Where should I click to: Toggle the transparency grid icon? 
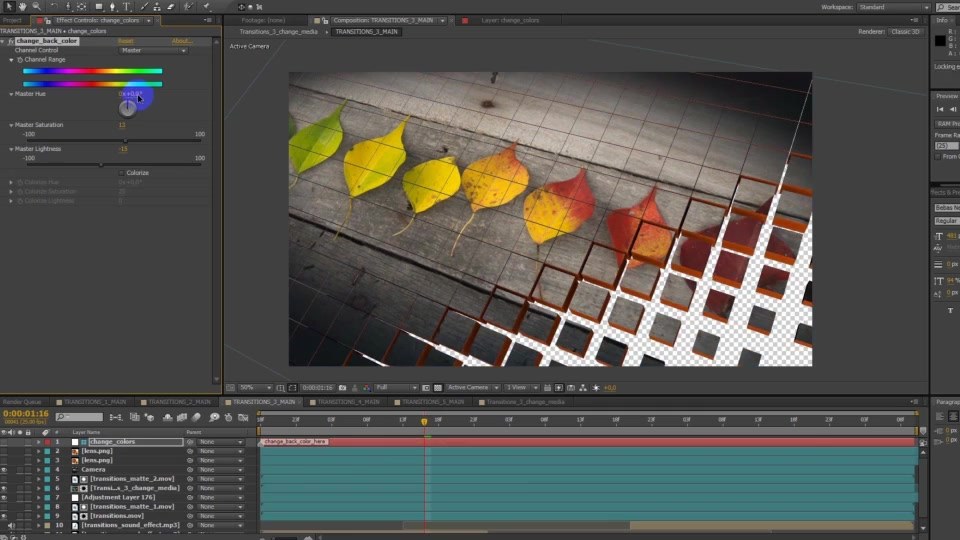click(438, 388)
